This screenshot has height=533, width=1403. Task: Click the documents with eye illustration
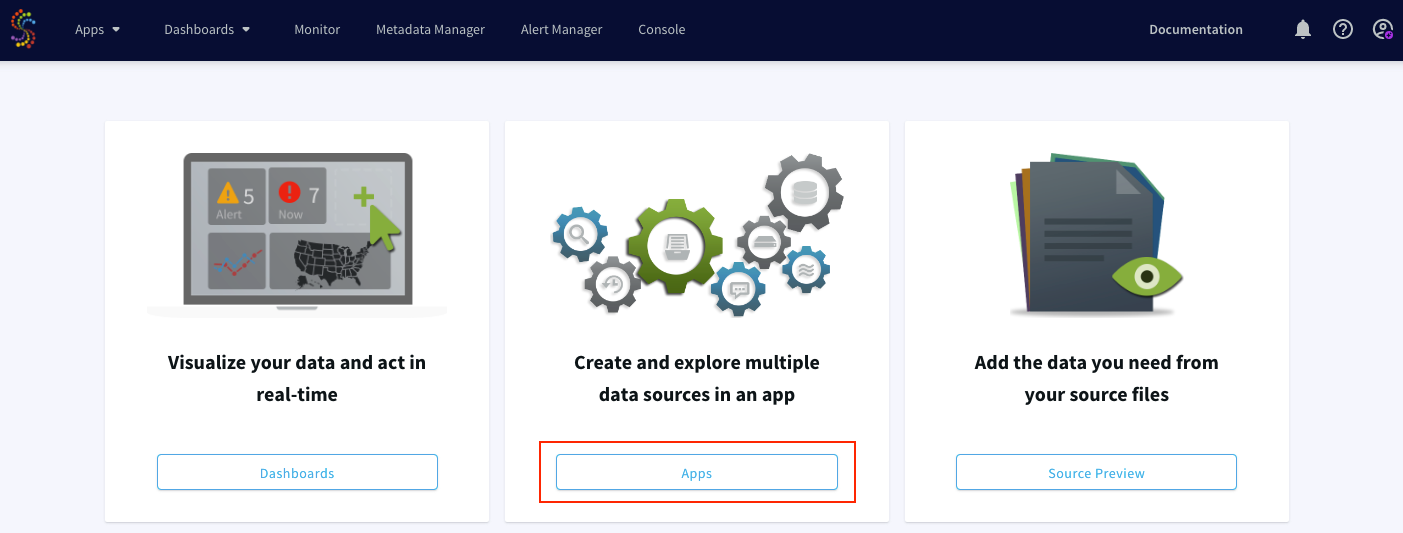(1097, 235)
